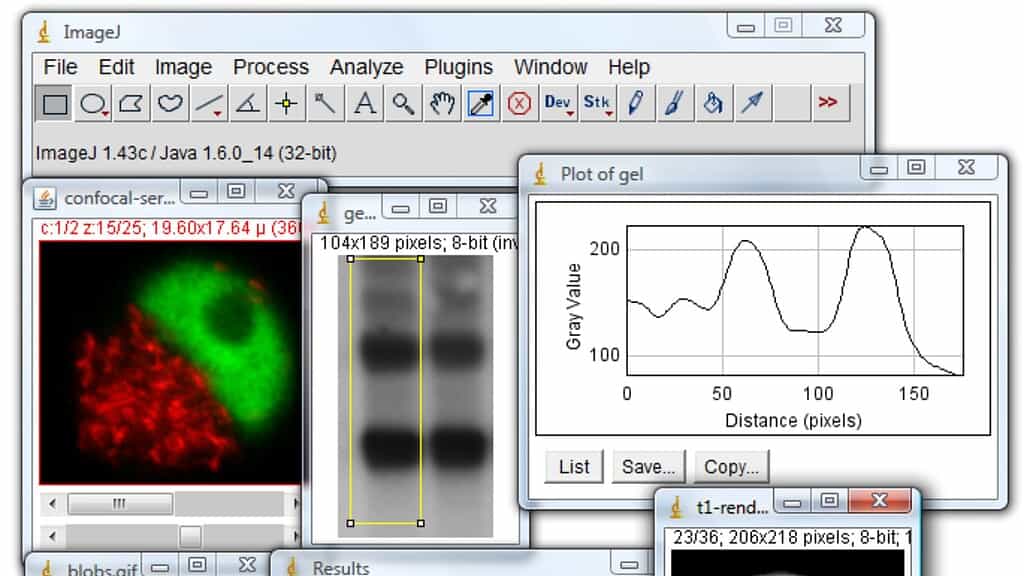Viewport: 1024px width, 576px height.
Task: Open the Window menu
Action: (551, 67)
